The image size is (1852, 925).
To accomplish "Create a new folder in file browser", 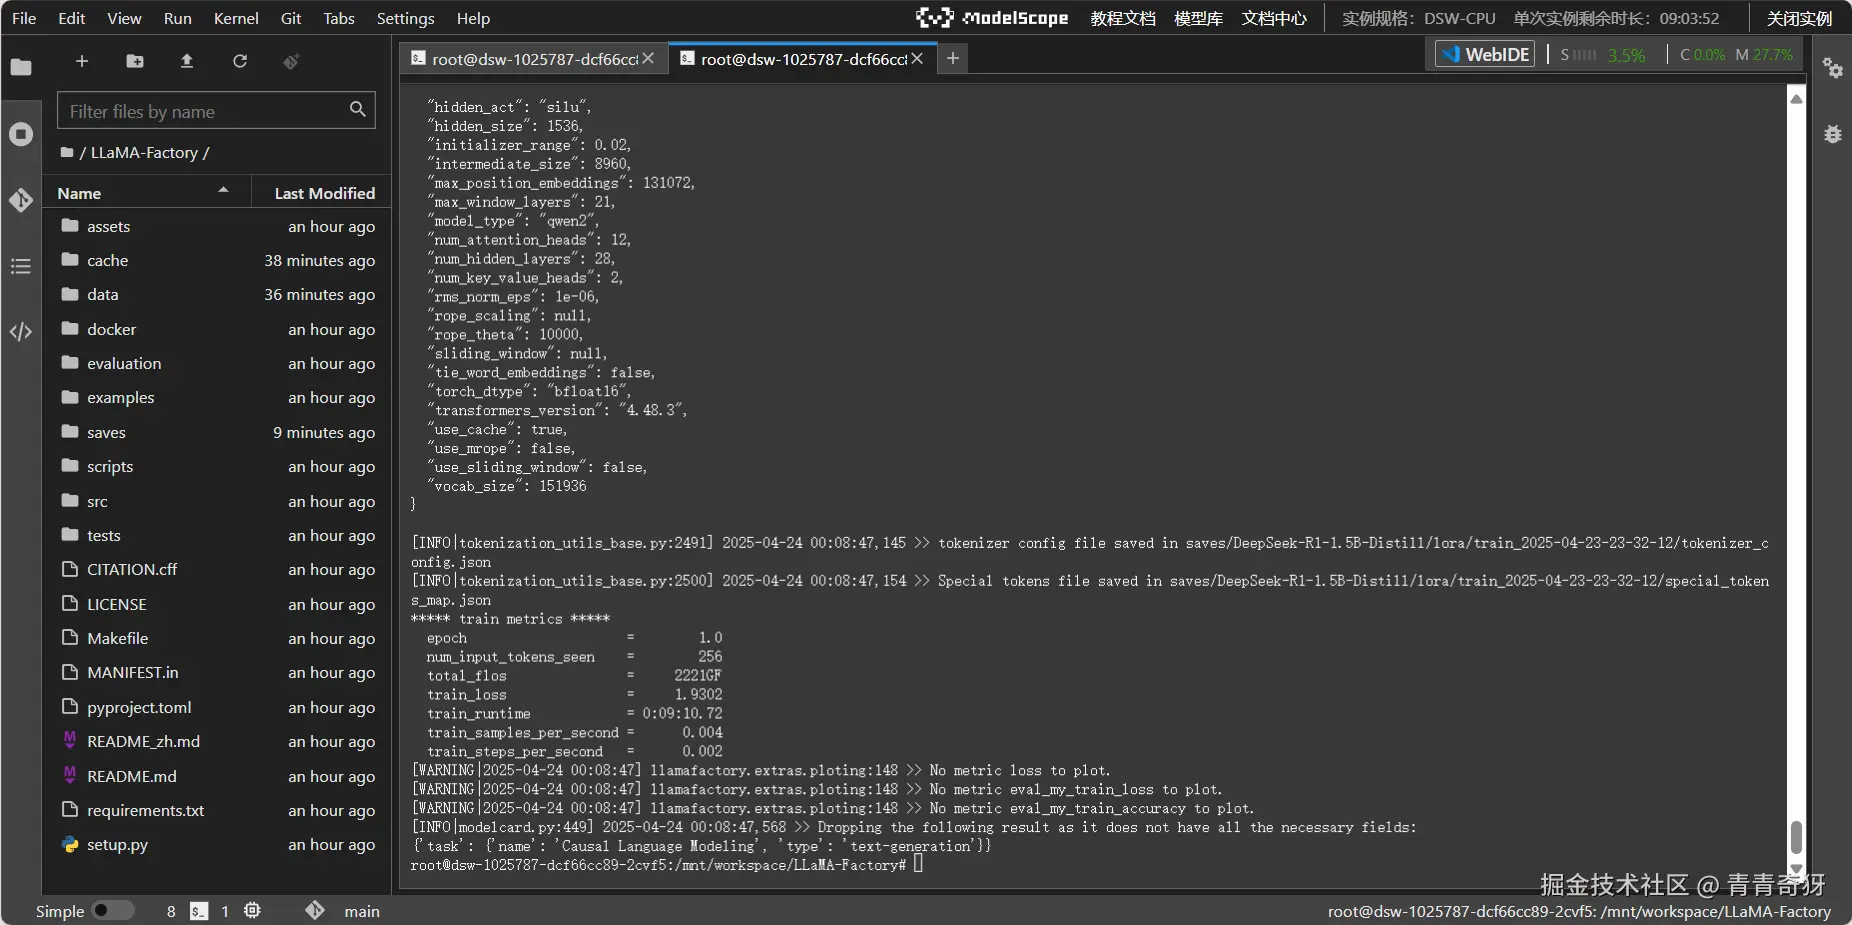I will (135, 61).
